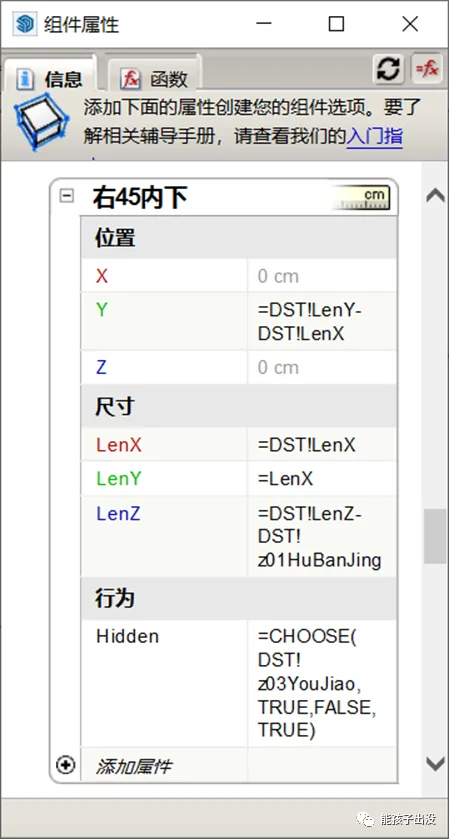Select the Z position attribute name
The width and height of the screenshot is (449, 839).
[x=101, y=368]
